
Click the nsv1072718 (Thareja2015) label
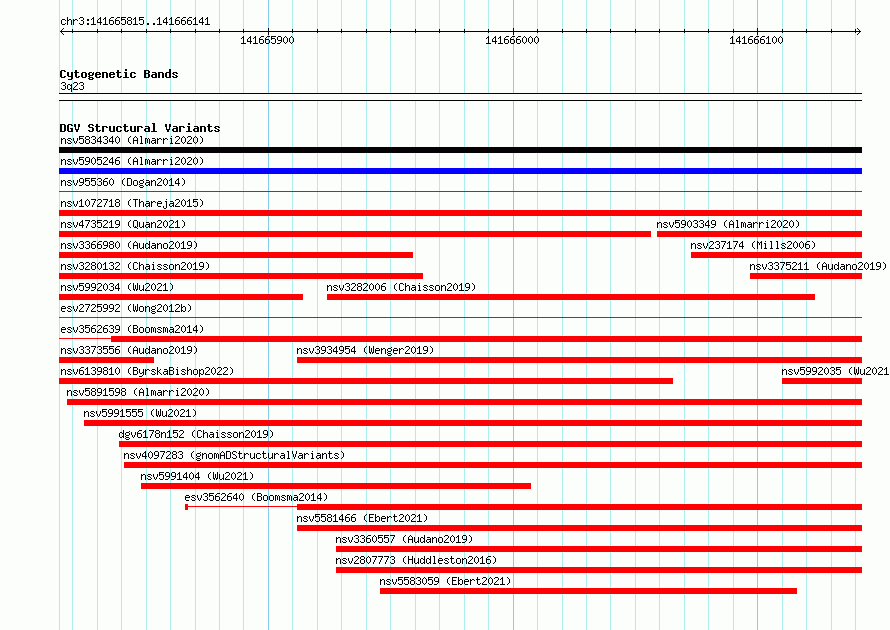point(132,203)
